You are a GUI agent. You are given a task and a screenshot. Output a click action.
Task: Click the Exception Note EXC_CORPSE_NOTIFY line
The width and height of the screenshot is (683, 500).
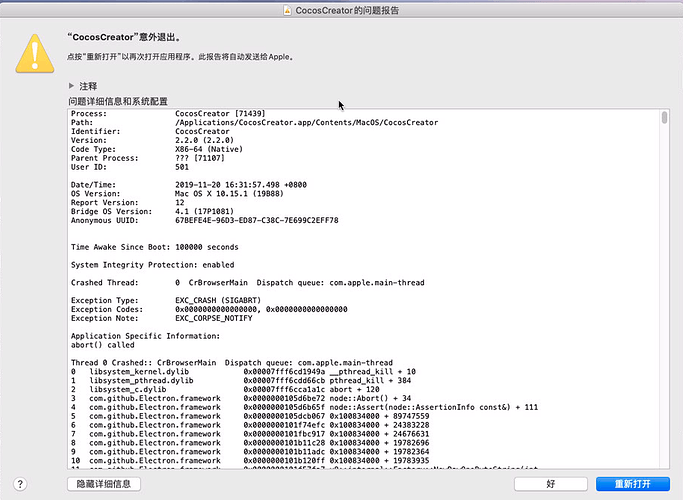point(162,318)
